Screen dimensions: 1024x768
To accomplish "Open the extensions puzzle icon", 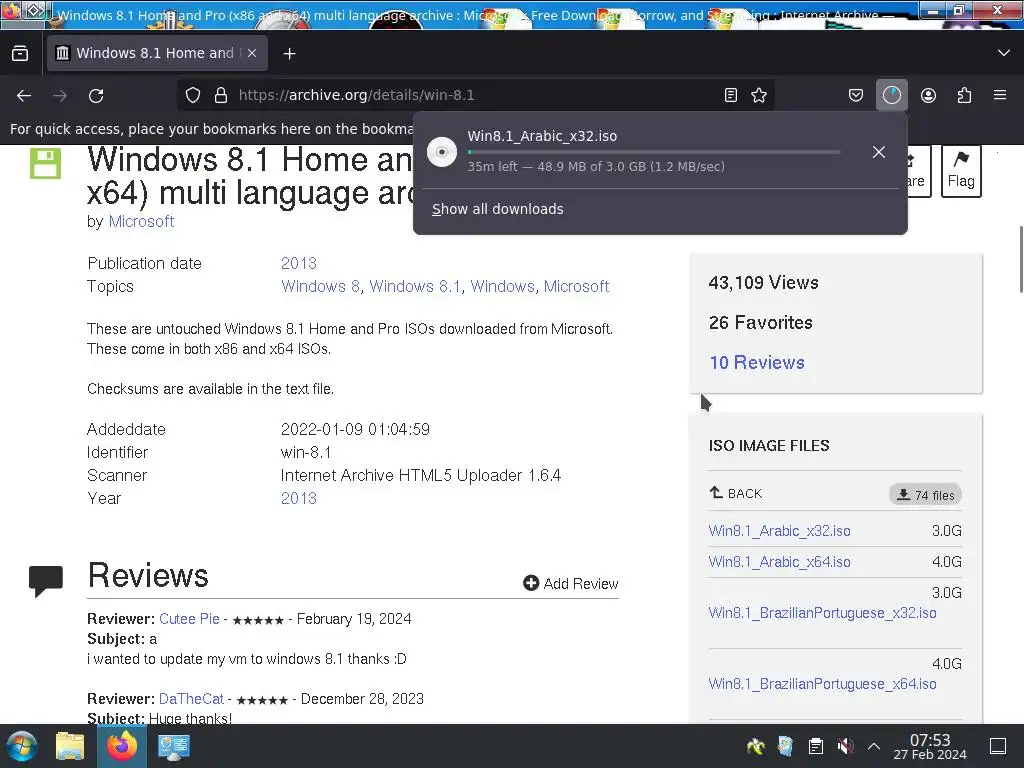I will (x=964, y=95).
